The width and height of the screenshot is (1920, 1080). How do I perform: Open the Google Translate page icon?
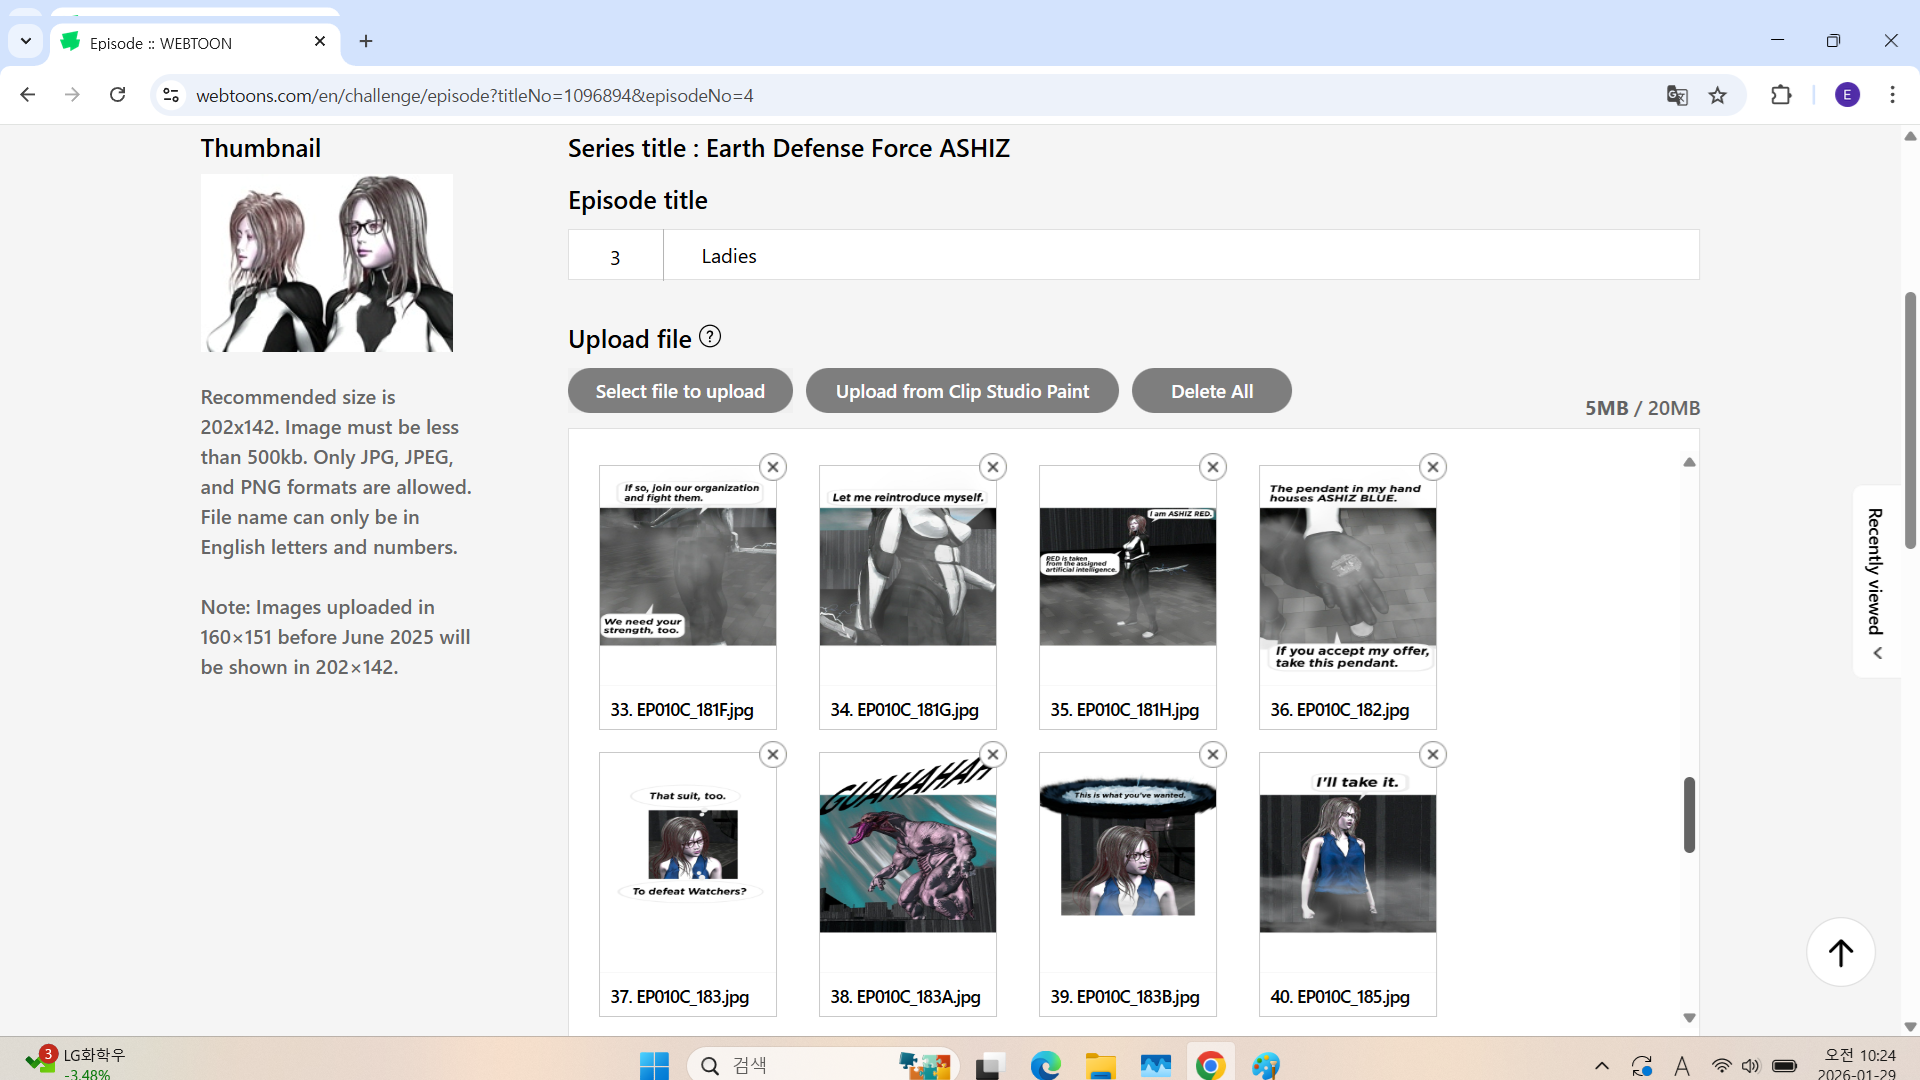tap(1677, 95)
